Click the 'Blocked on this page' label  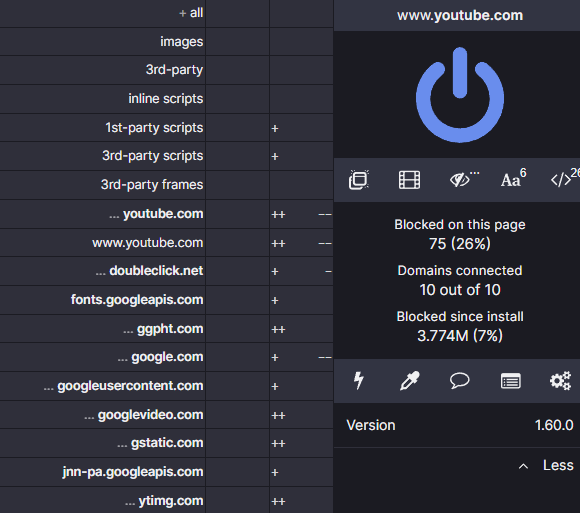(x=460, y=225)
